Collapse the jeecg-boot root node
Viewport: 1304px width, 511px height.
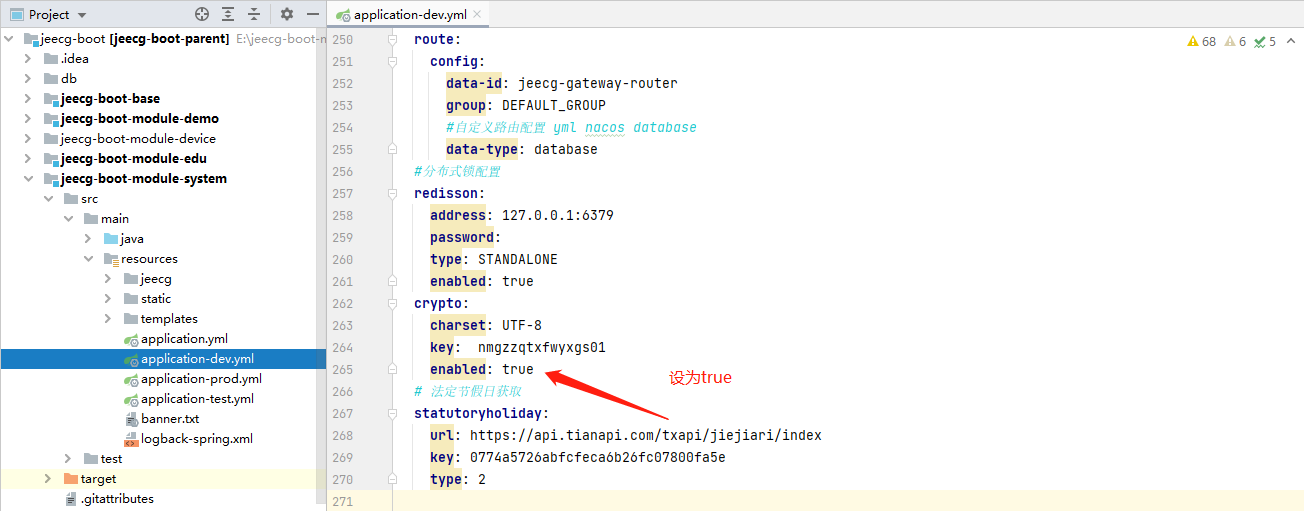10,38
